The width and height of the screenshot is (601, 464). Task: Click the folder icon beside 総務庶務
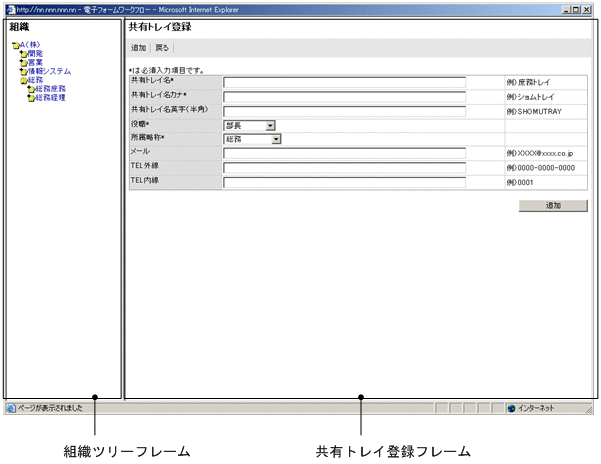click(31, 89)
